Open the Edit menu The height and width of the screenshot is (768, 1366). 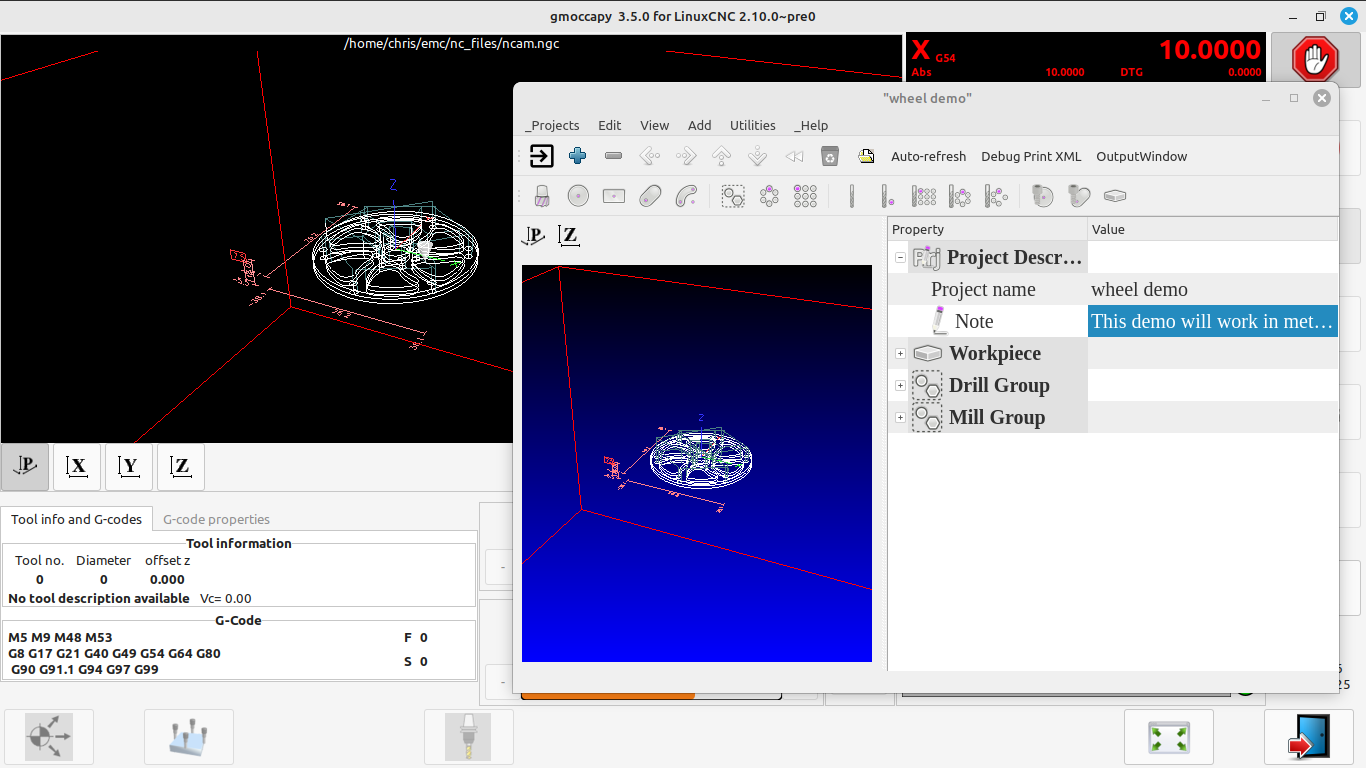pos(609,125)
